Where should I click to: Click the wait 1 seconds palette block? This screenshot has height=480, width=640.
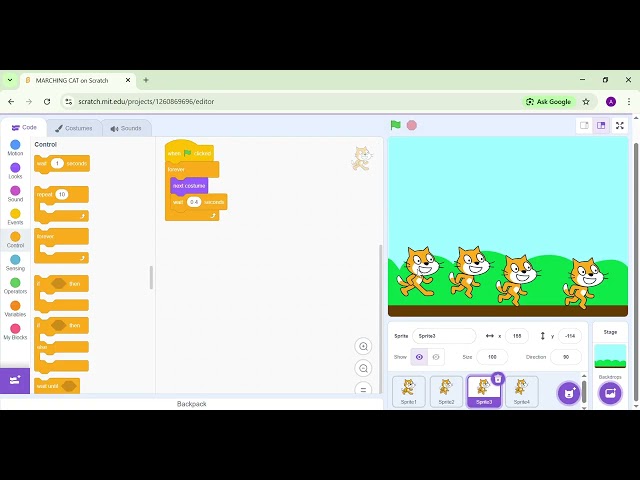coord(62,164)
